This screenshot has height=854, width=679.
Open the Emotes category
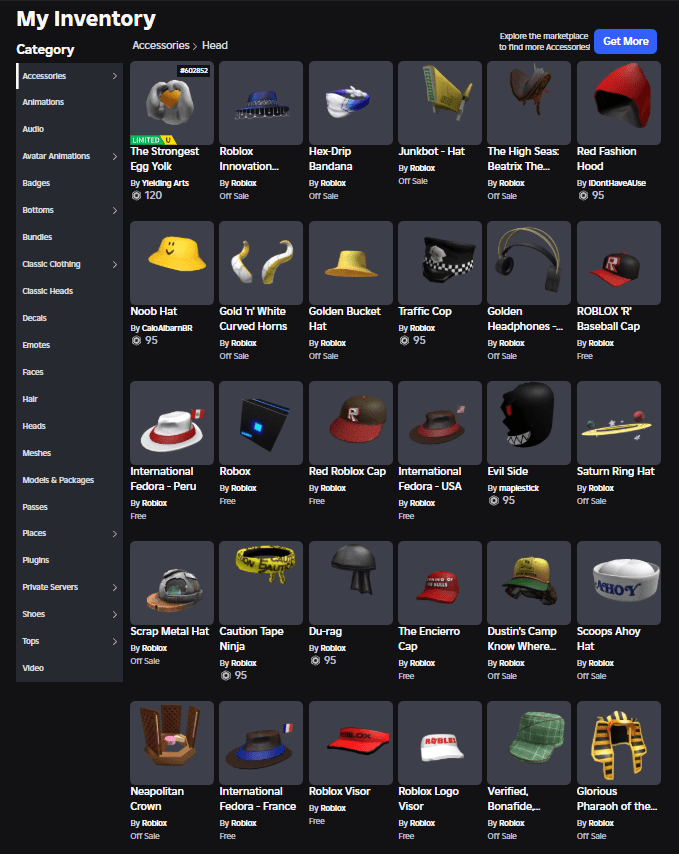pyautogui.click(x=70, y=345)
